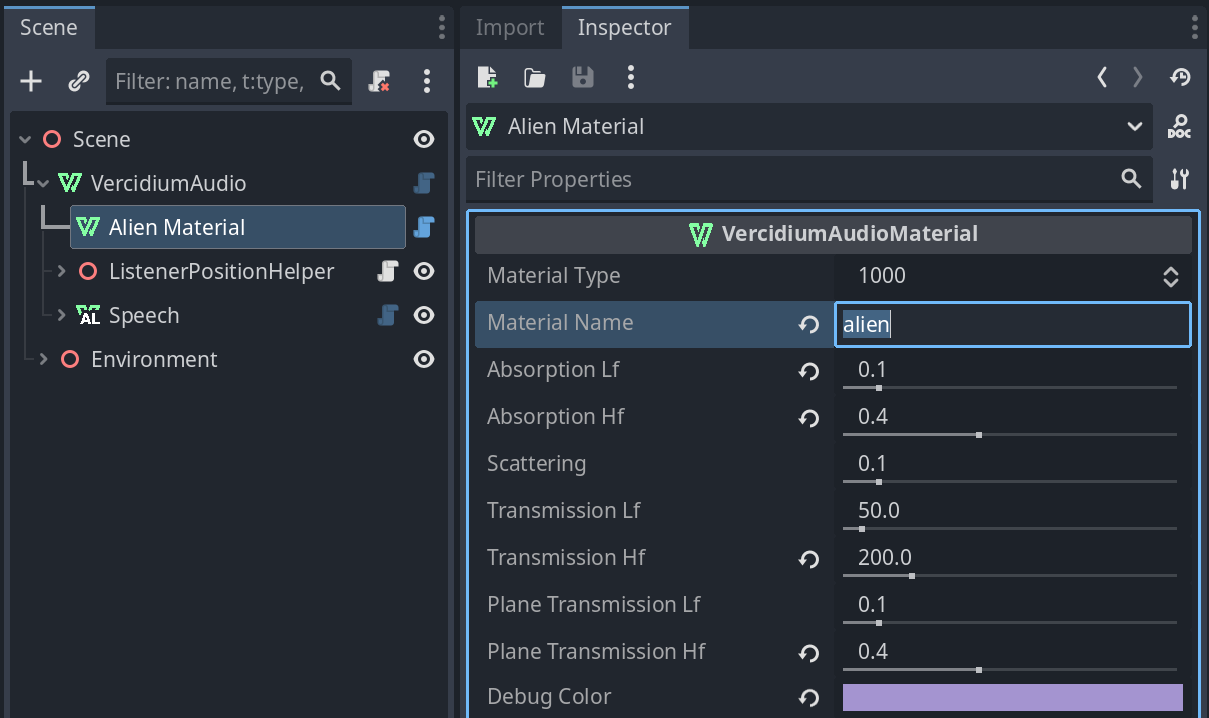Image resolution: width=1209 pixels, height=718 pixels.
Task: Open the script attached to Speech node
Action: click(388, 315)
